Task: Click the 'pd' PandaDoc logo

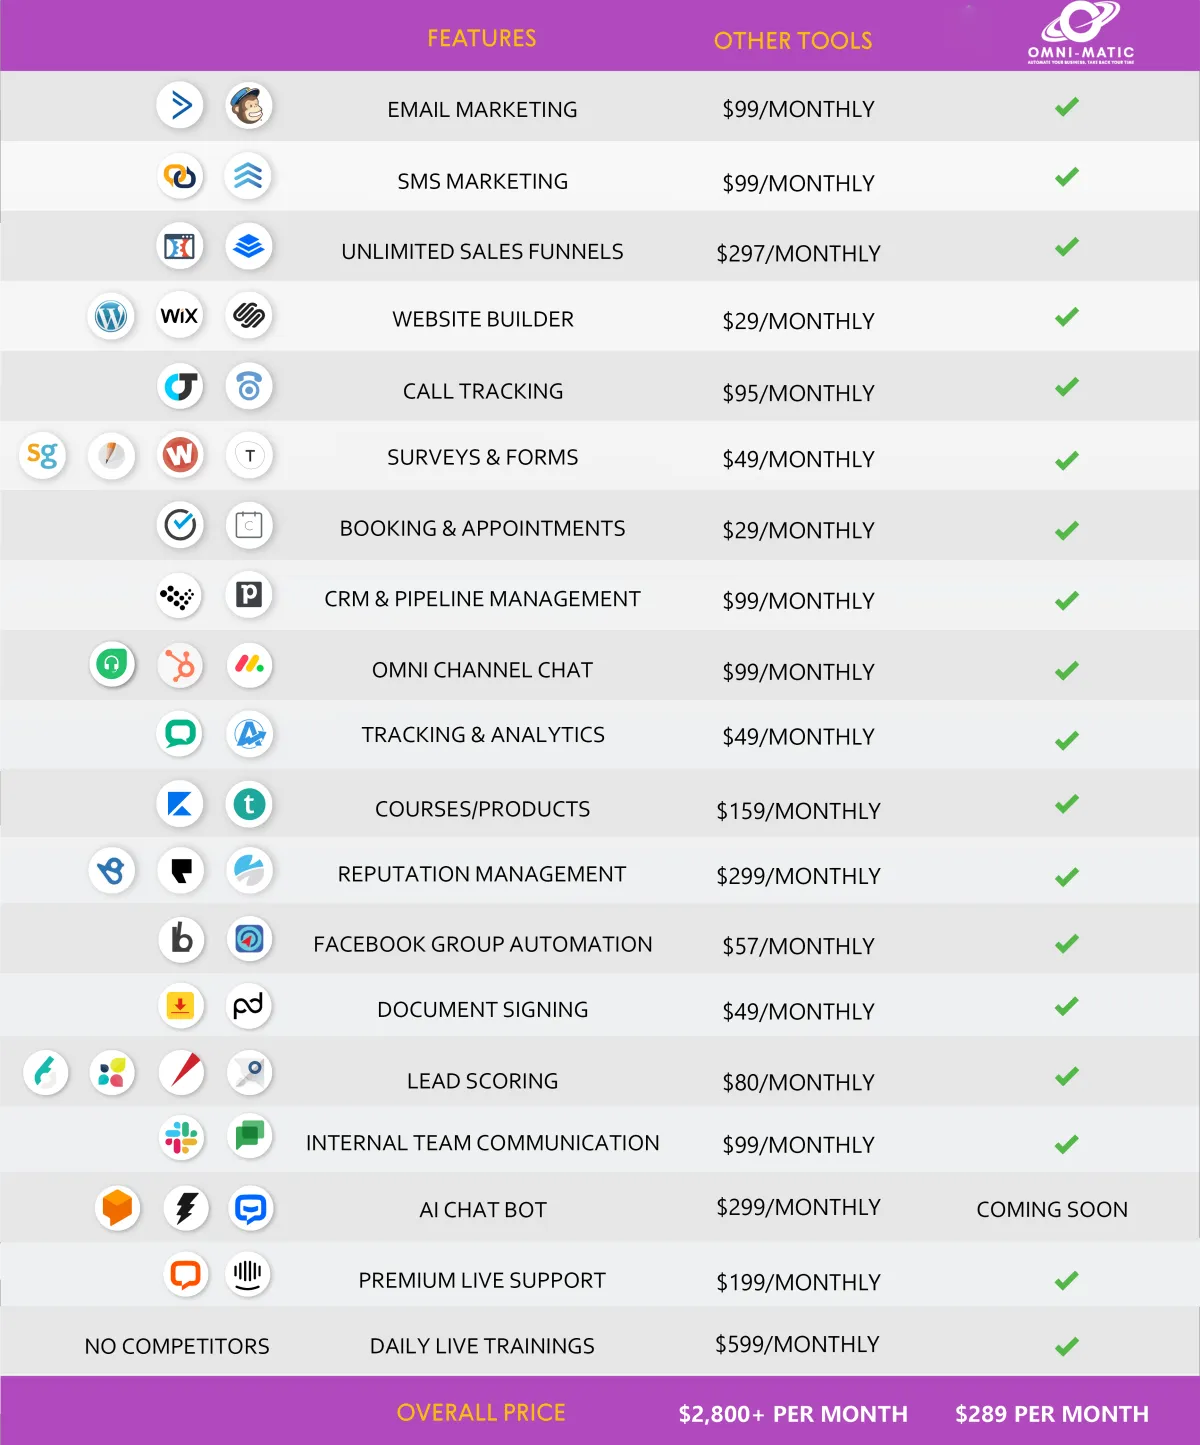Action: (x=249, y=1006)
